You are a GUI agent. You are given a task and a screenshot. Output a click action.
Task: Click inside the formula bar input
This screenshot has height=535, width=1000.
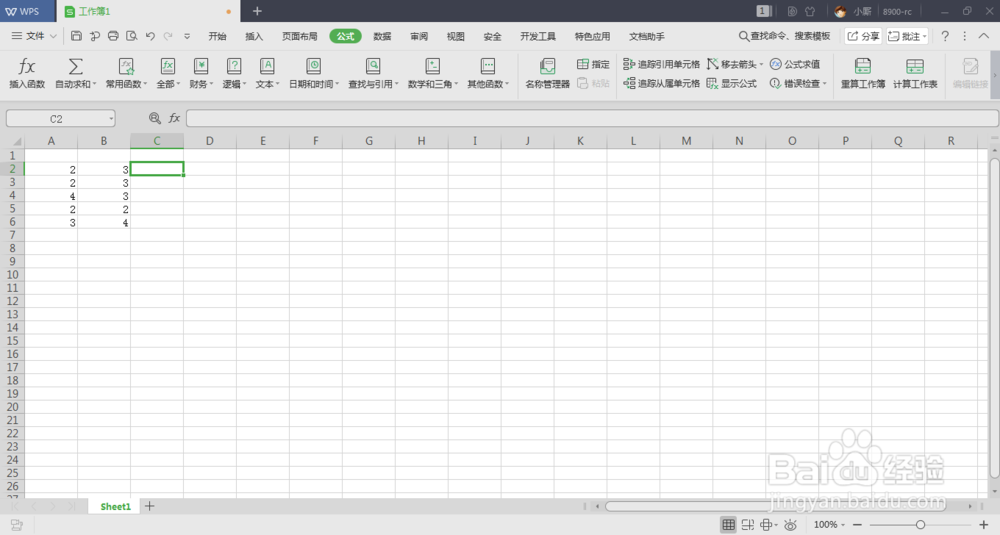592,118
